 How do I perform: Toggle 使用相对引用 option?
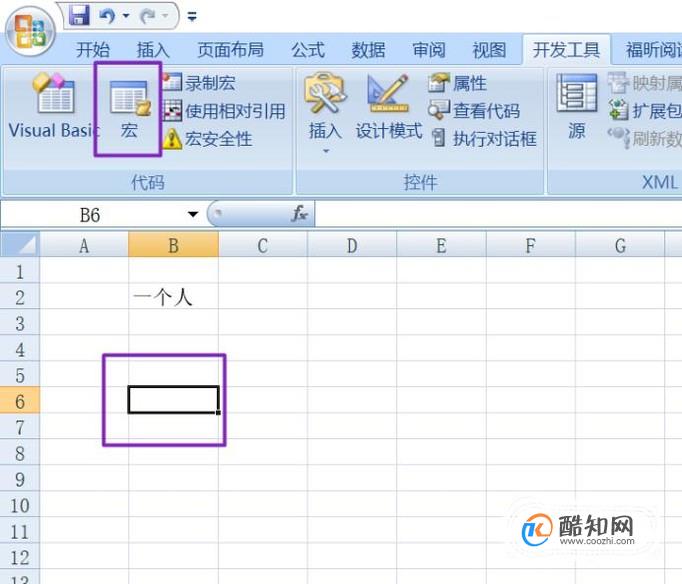[x=224, y=111]
